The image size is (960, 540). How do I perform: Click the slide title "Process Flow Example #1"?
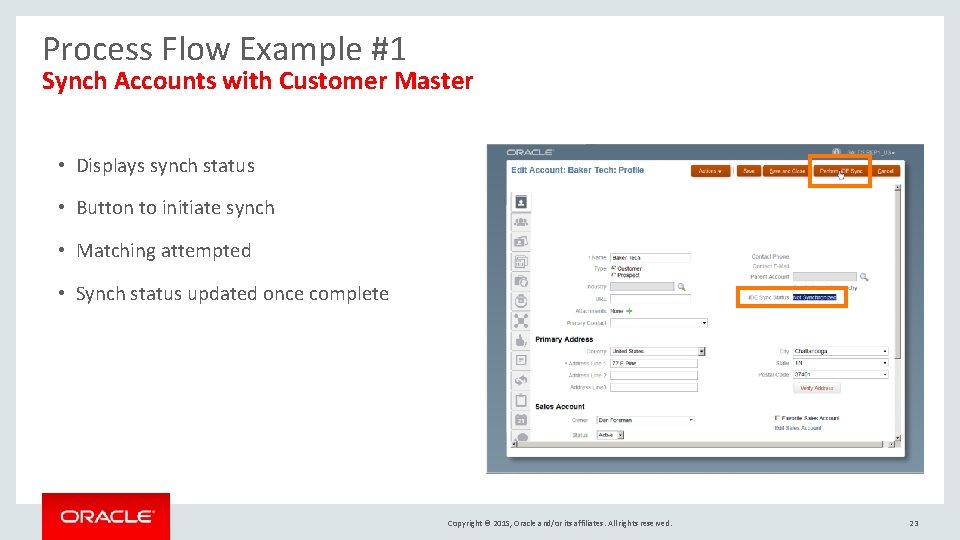[x=224, y=49]
